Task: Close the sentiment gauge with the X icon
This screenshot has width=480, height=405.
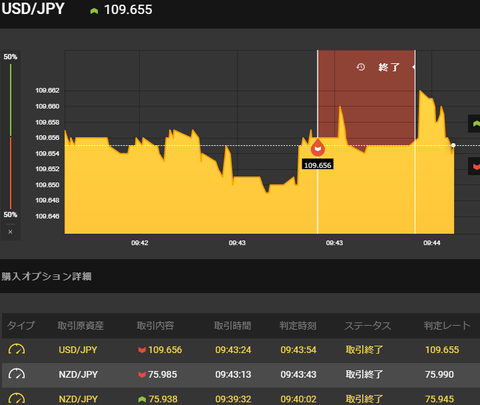Action: [10, 232]
